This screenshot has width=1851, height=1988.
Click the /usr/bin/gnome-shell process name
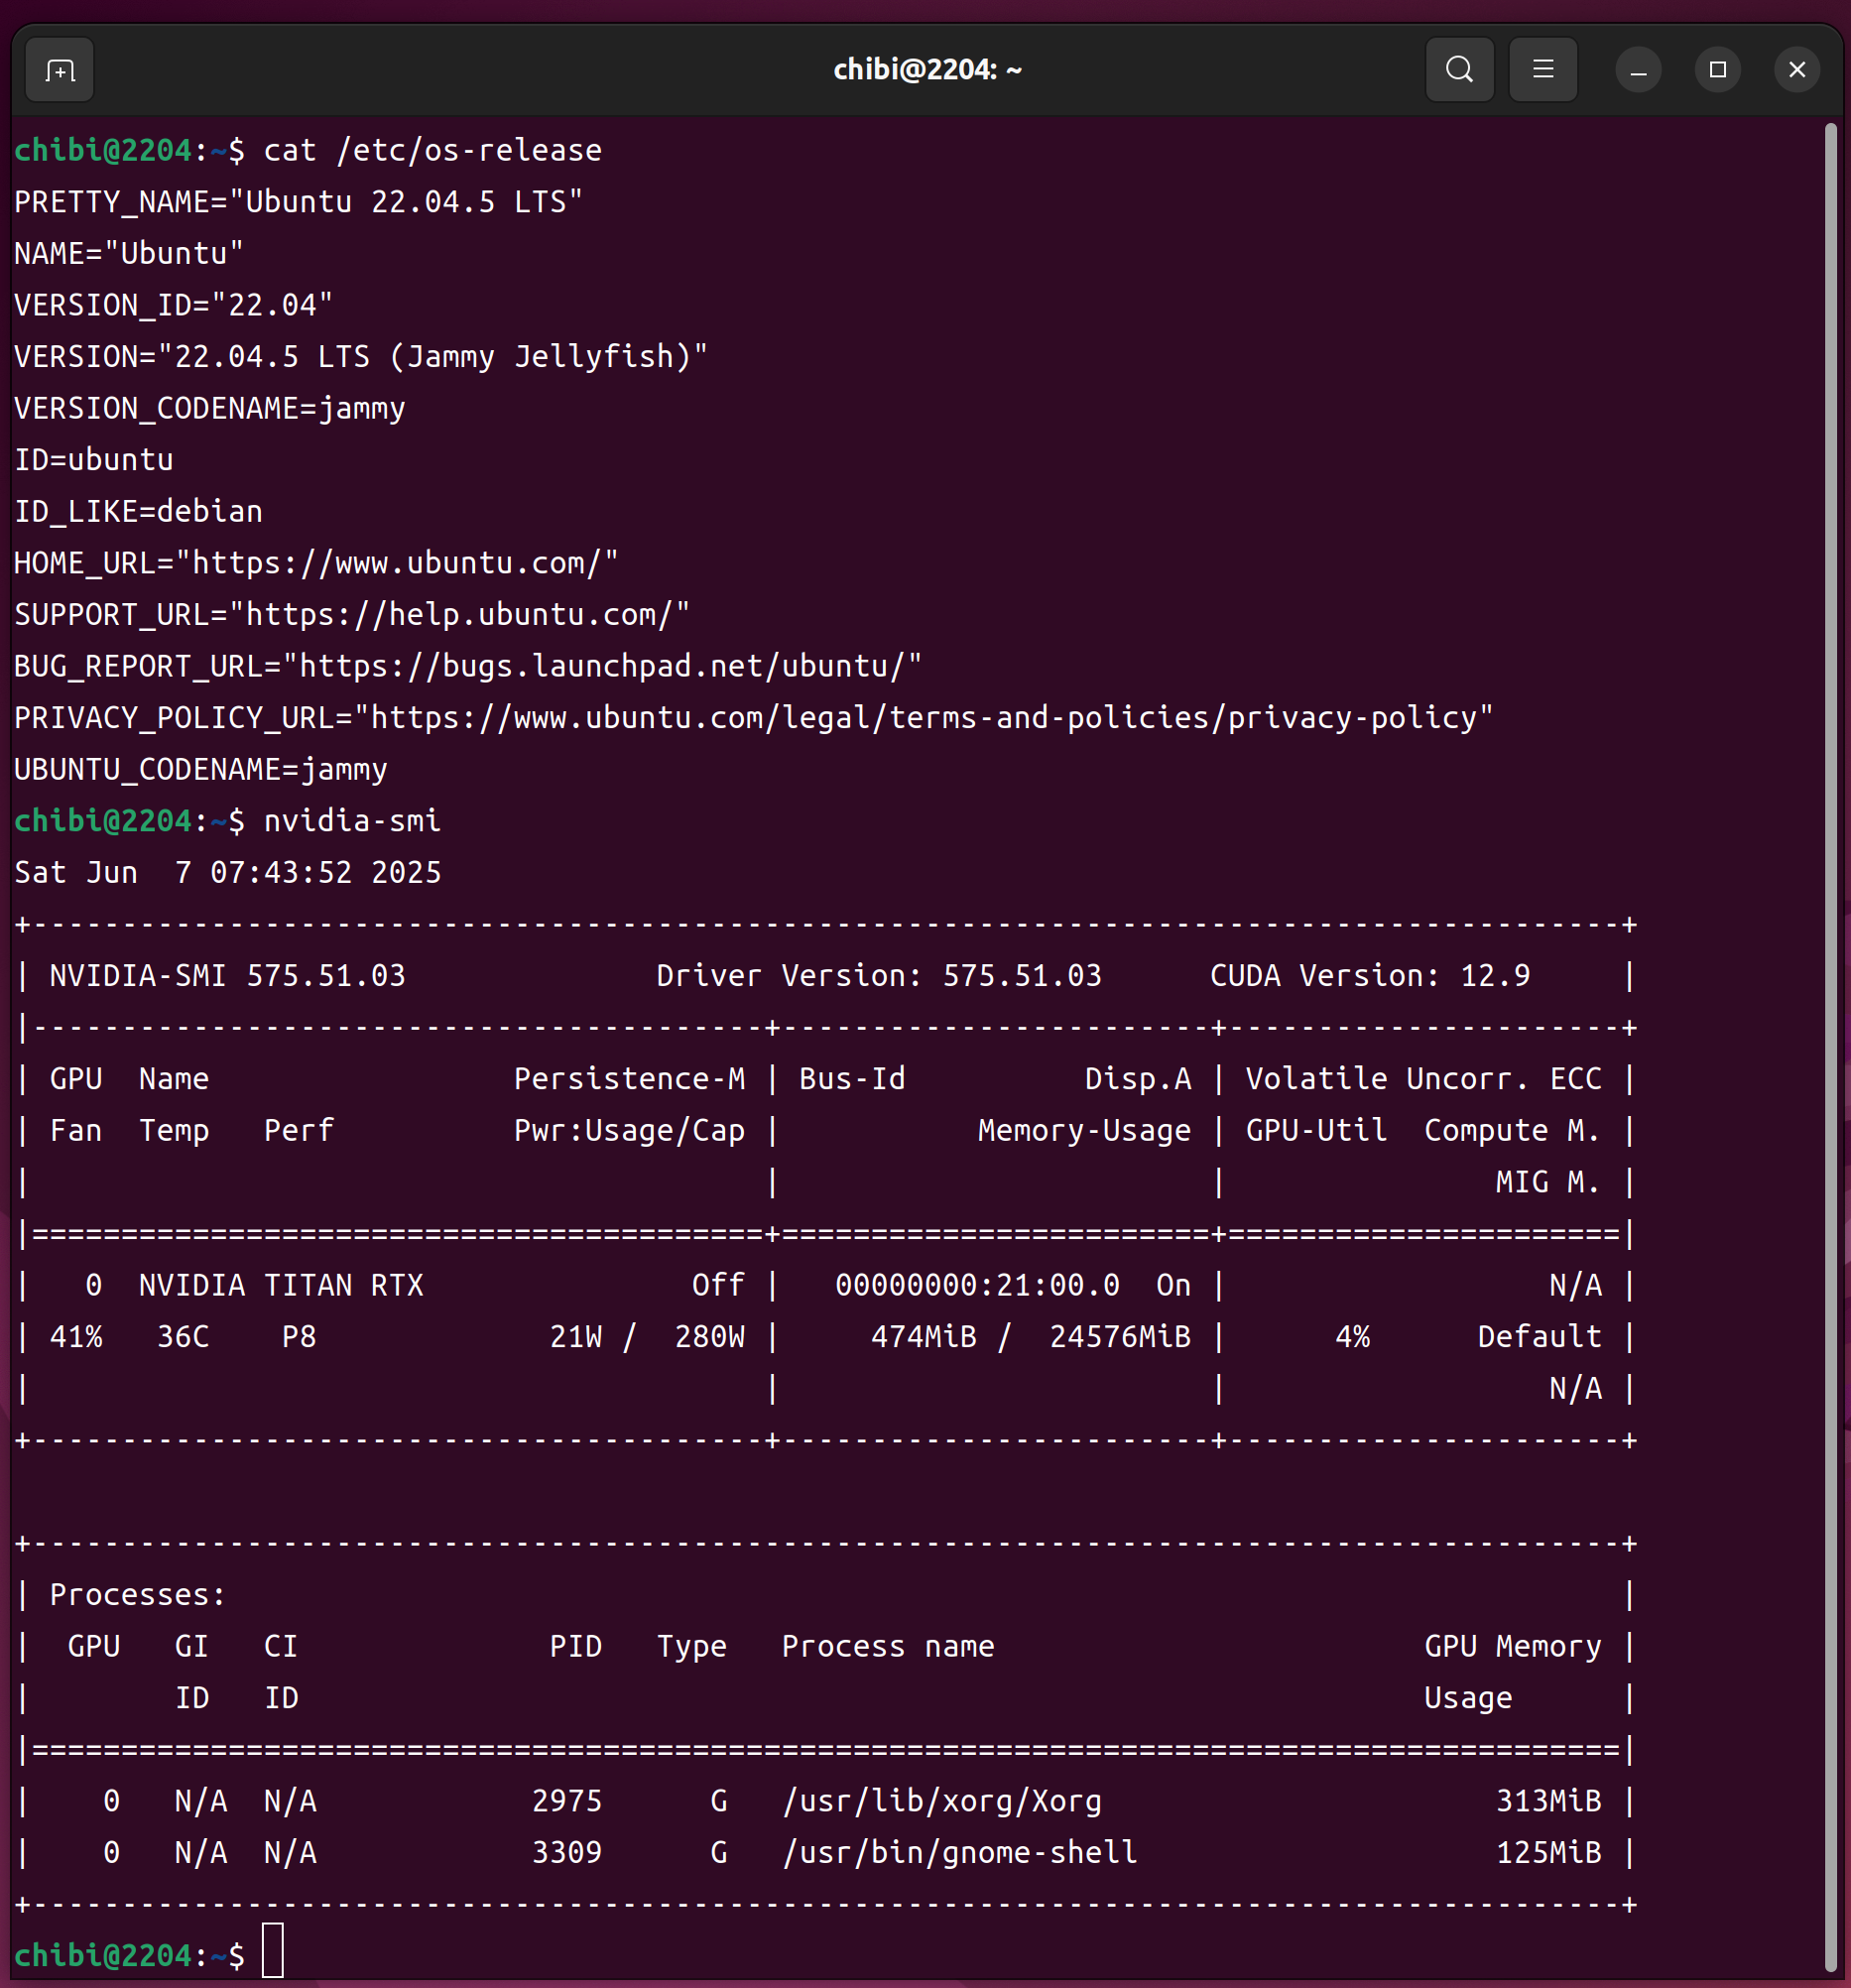point(959,1853)
